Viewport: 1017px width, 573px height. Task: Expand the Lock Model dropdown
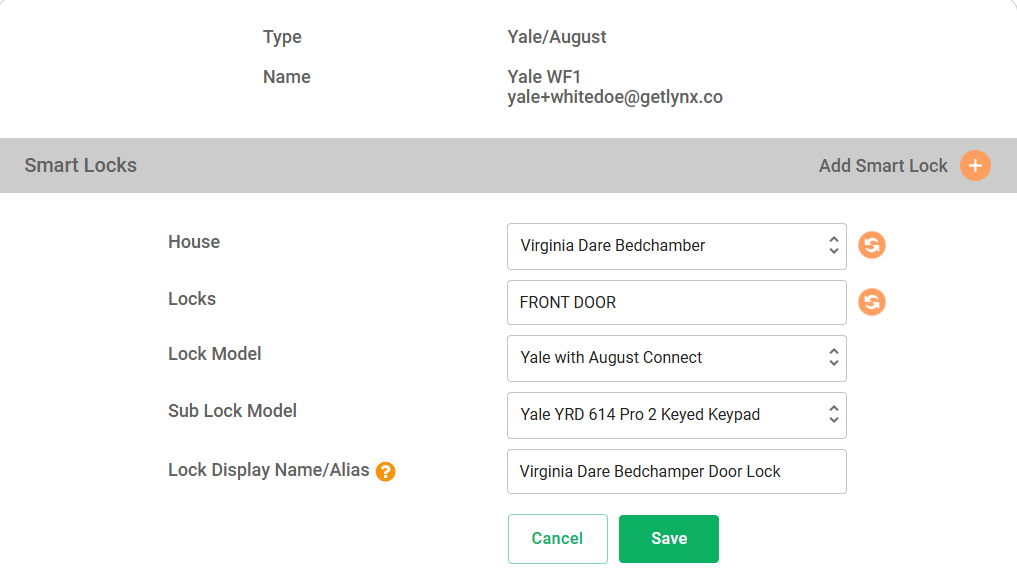pos(676,358)
